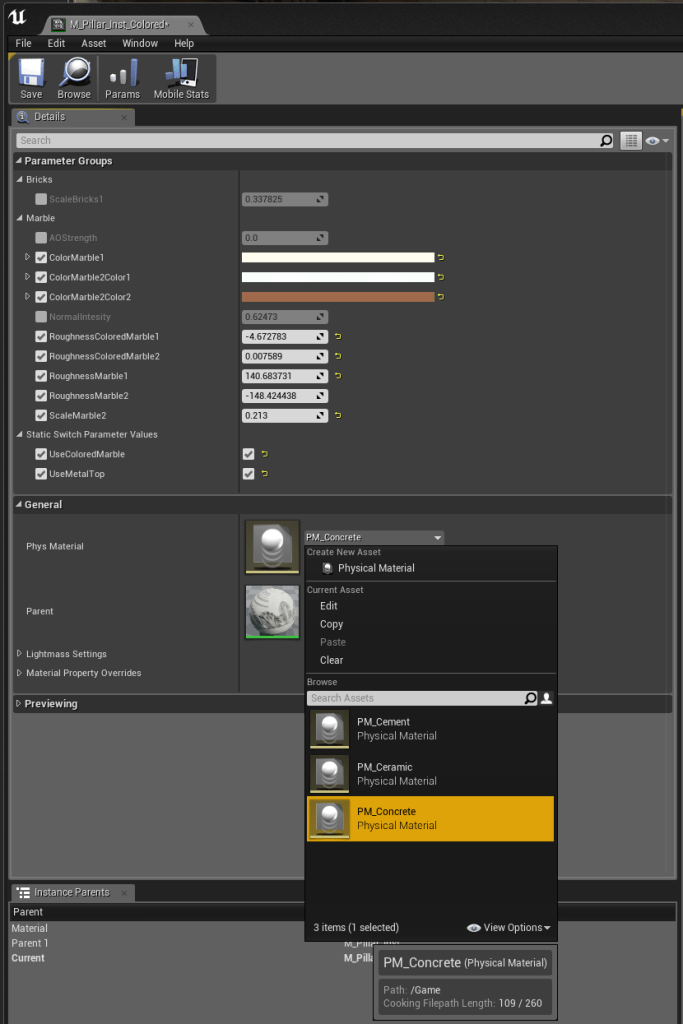Uncheck the UseColoredMarble value checkbox
683x1024 pixels.
pos(248,454)
